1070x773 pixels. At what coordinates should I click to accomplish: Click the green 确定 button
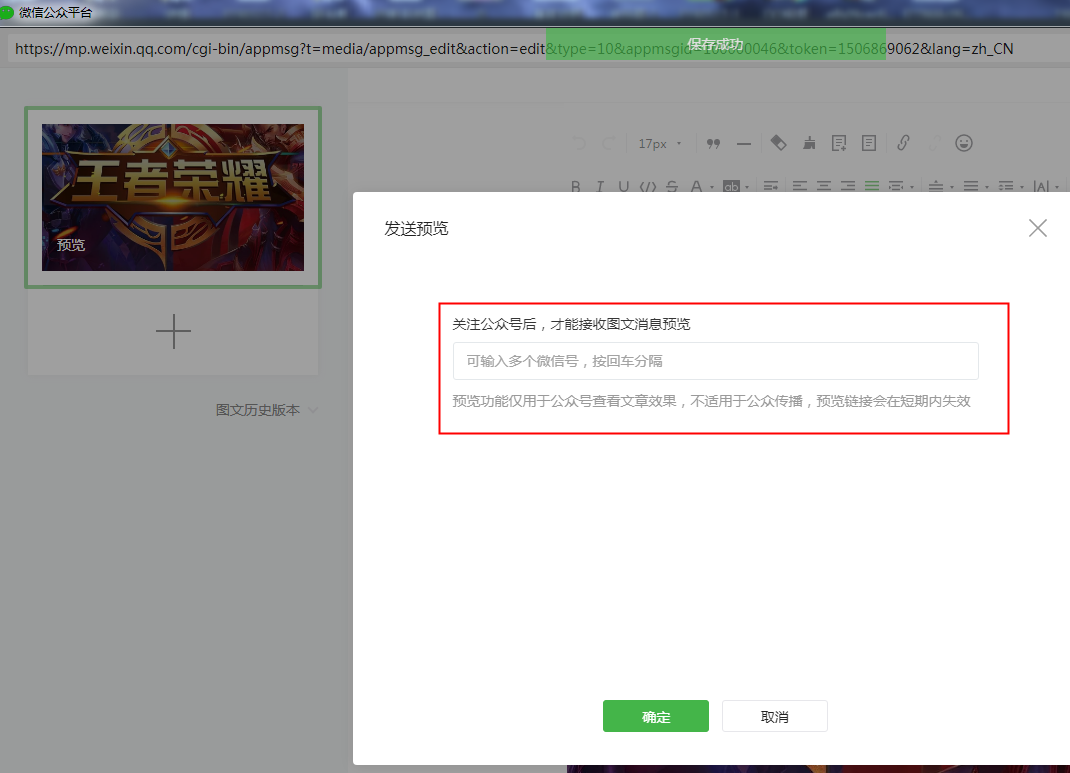tap(656, 716)
